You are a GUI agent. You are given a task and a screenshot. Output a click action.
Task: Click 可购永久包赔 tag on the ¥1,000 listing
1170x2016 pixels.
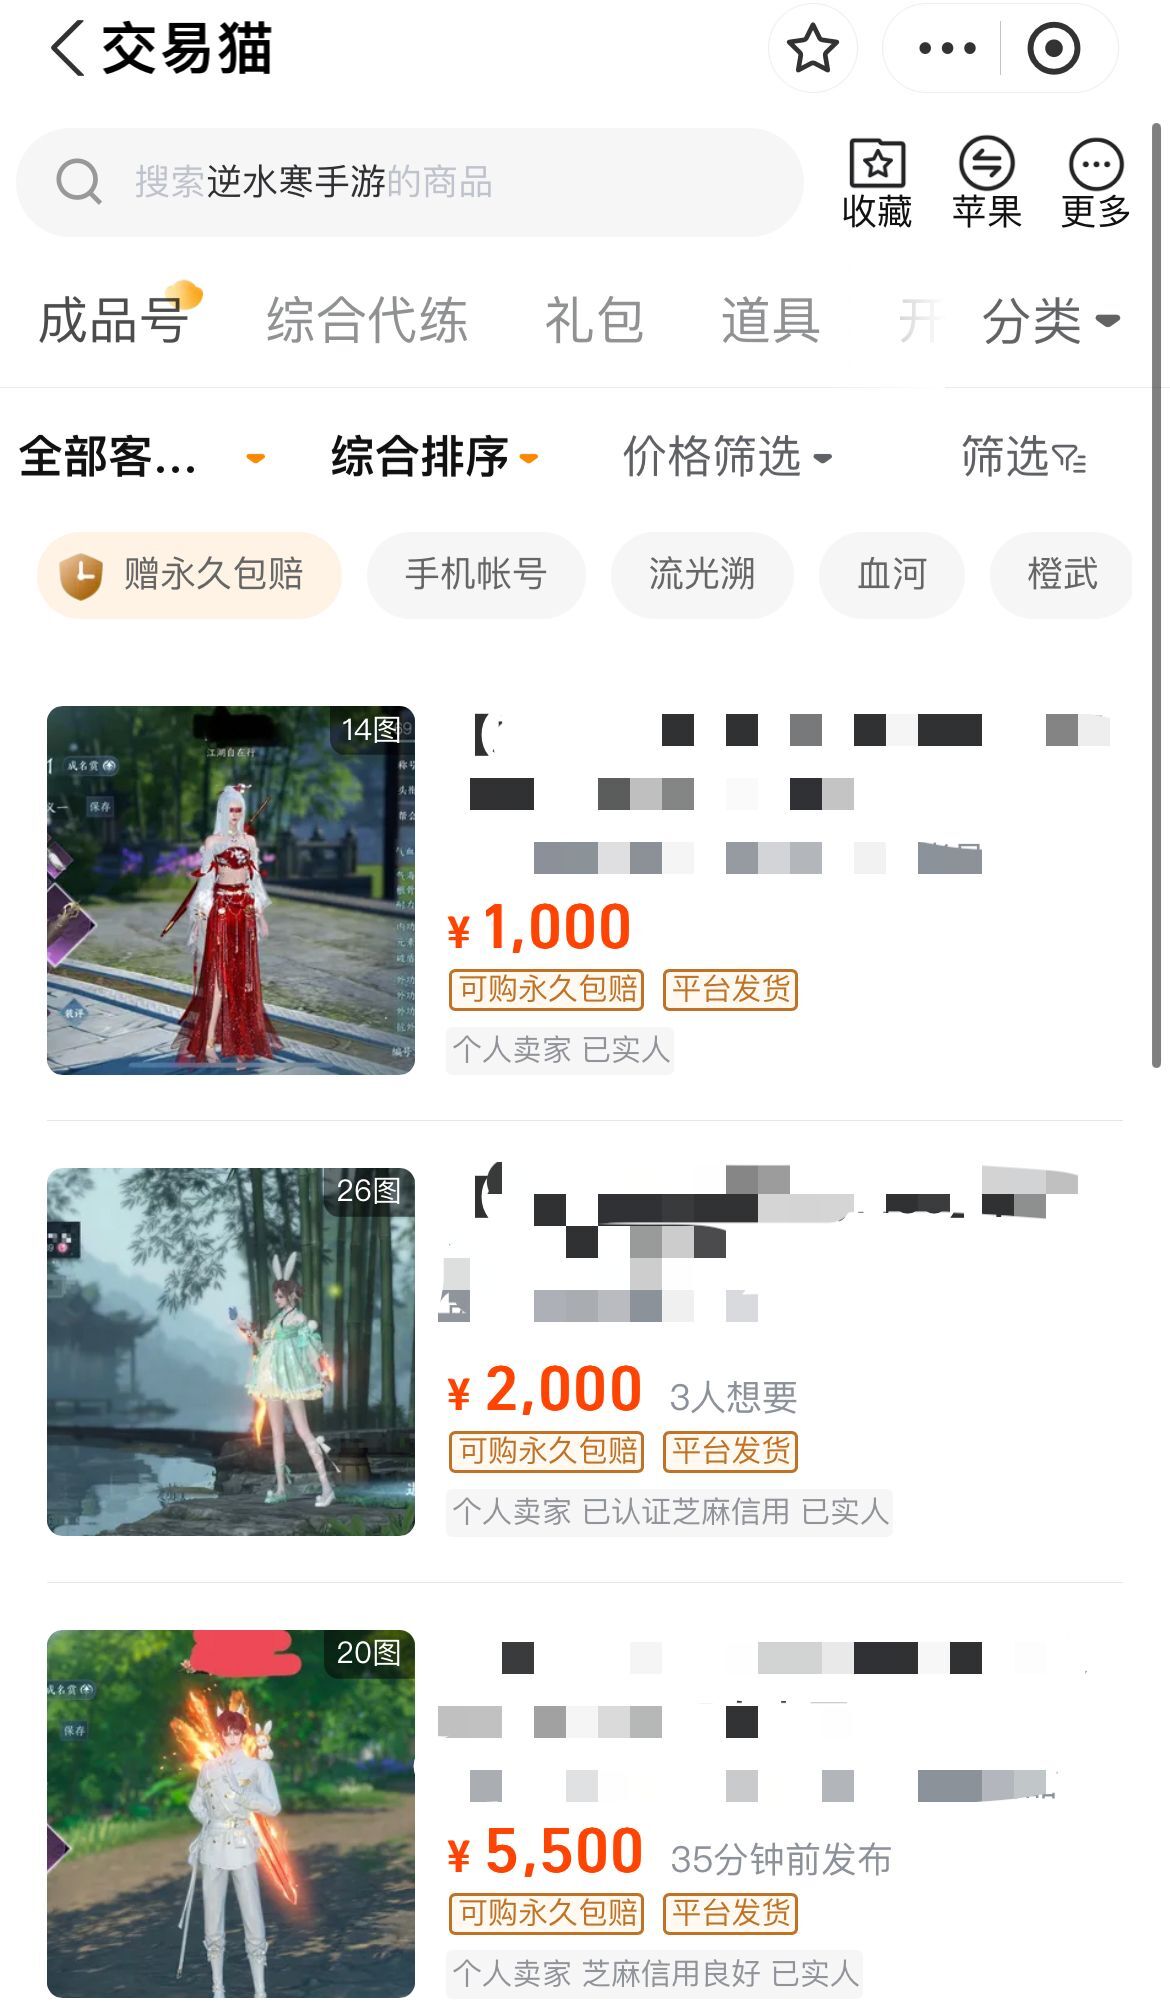pos(547,990)
